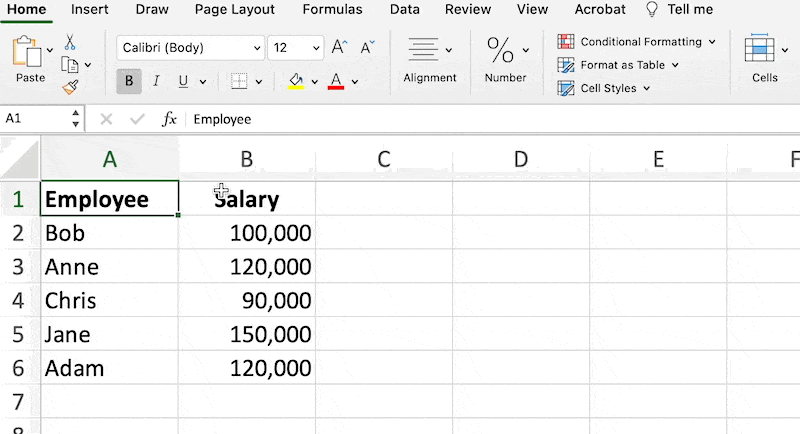Apply yellow fill color bucket

[x=296, y=81]
